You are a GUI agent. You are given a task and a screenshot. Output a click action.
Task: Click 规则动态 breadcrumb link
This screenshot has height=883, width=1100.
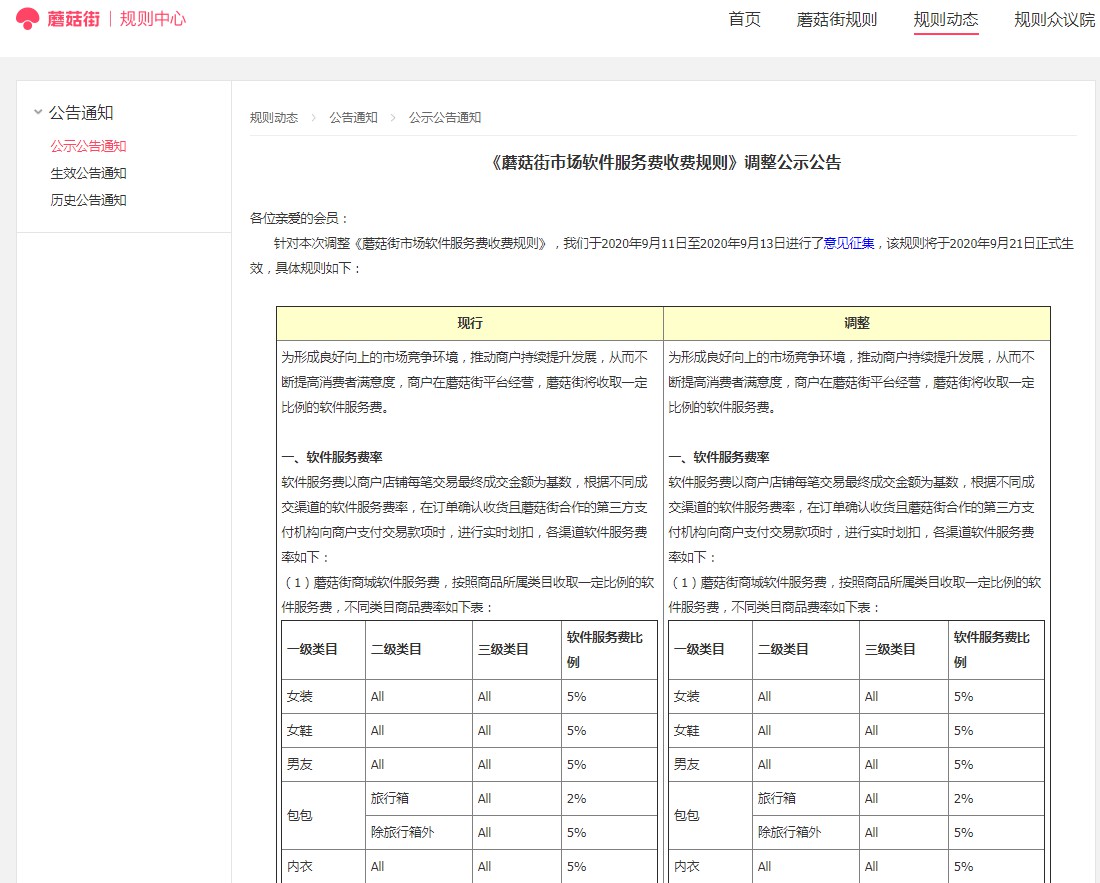pyautogui.click(x=274, y=118)
